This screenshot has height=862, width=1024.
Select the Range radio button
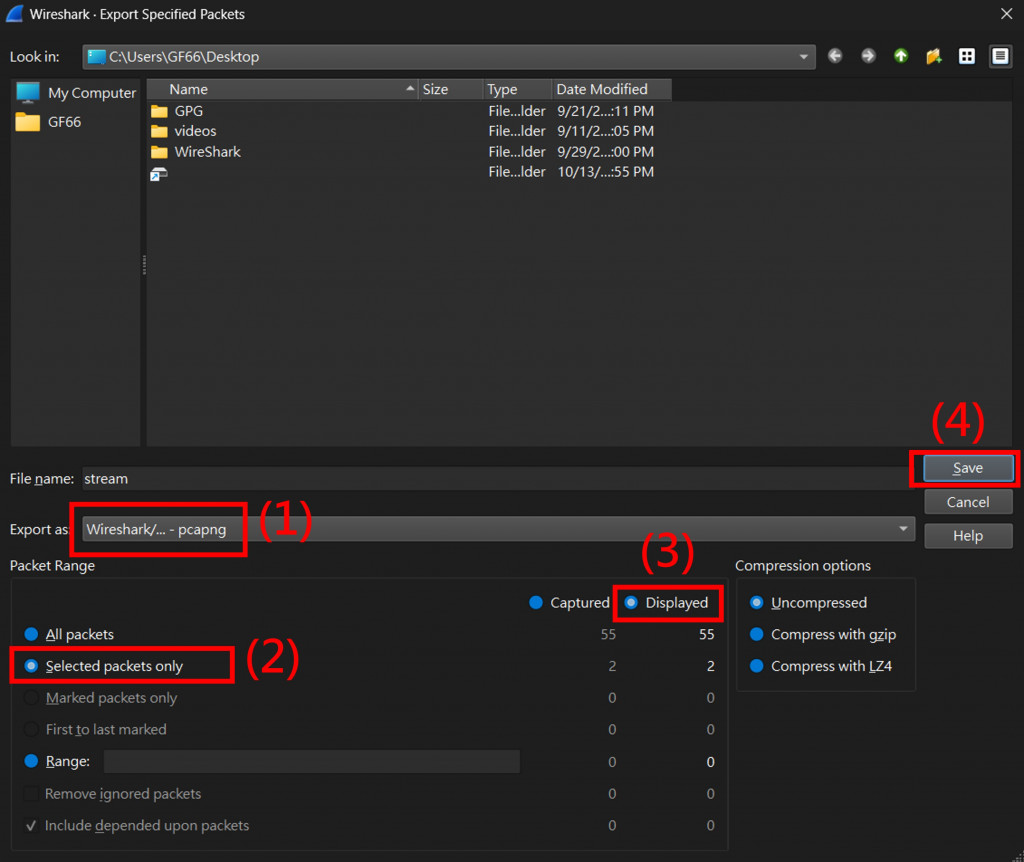click(31, 761)
